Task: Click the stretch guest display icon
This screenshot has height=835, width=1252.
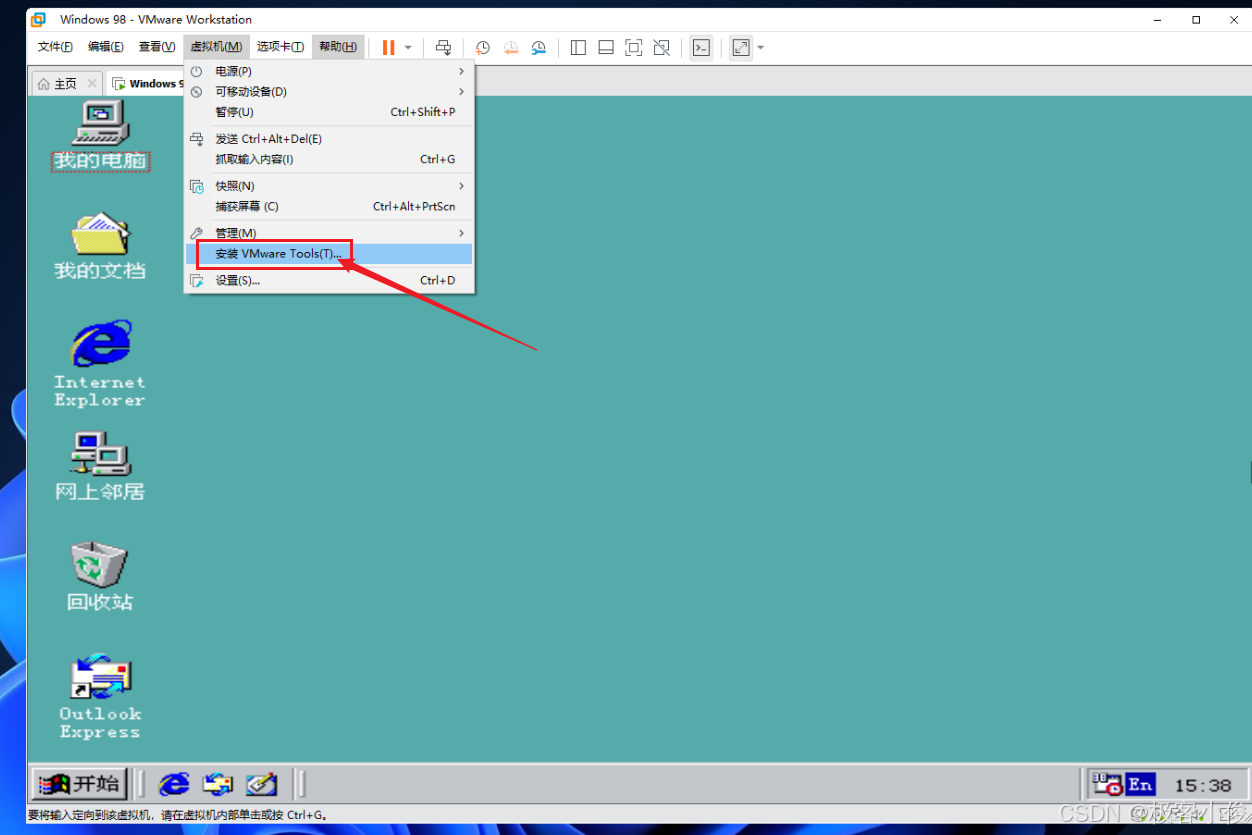Action: pos(740,47)
